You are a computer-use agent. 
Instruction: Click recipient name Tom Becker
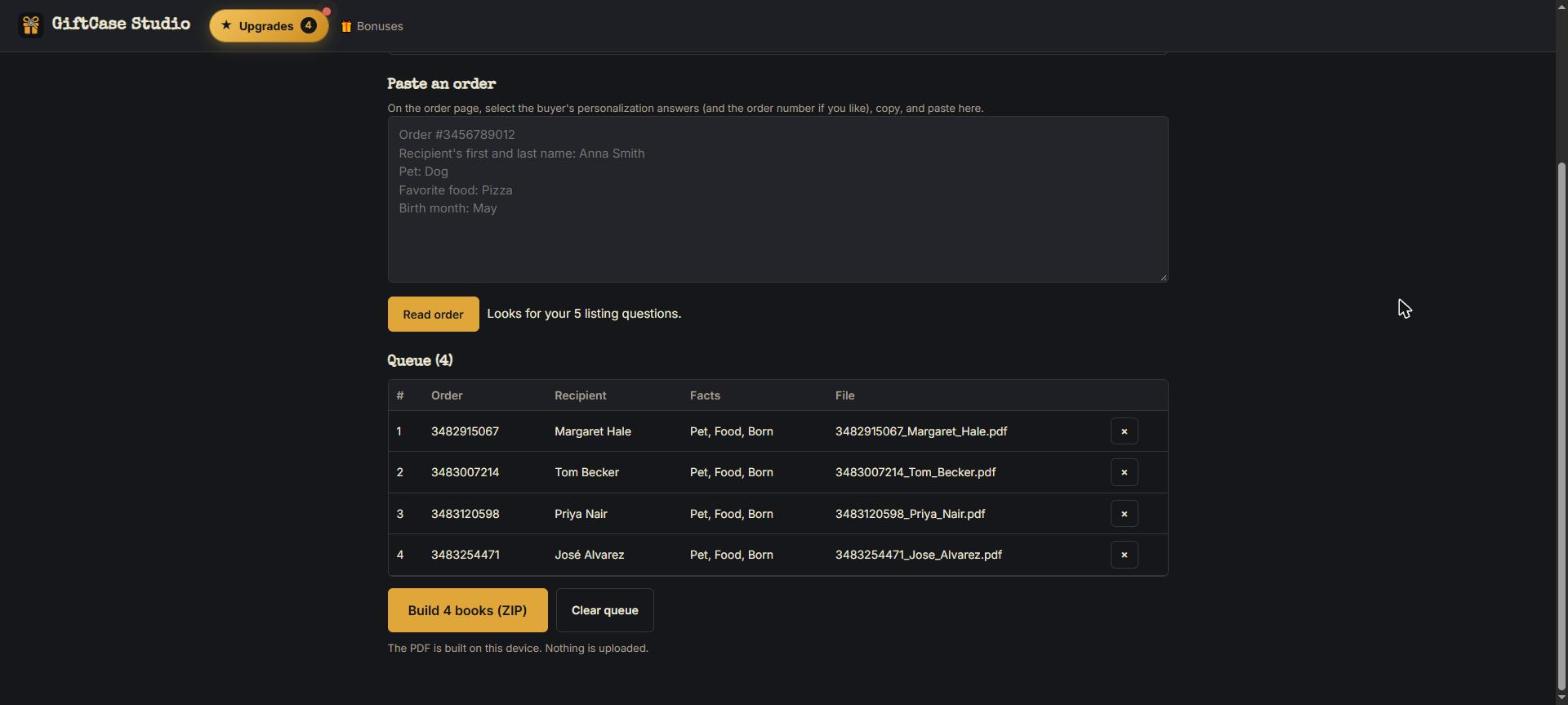click(586, 472)
